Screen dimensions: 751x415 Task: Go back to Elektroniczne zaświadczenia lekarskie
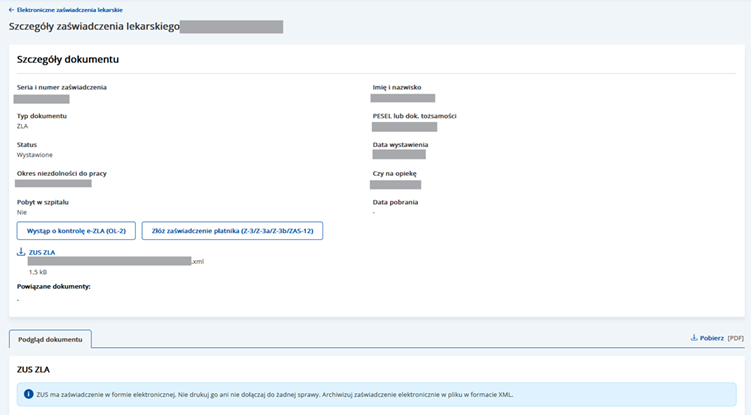pyautogui.click(x=70, y=9)
